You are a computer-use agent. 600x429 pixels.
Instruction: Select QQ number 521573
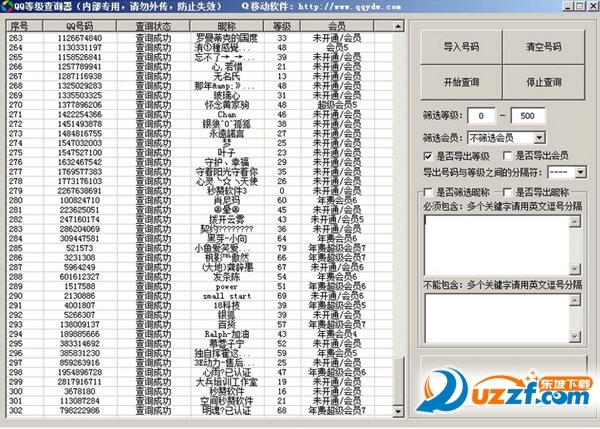click(x=80, y=248)
